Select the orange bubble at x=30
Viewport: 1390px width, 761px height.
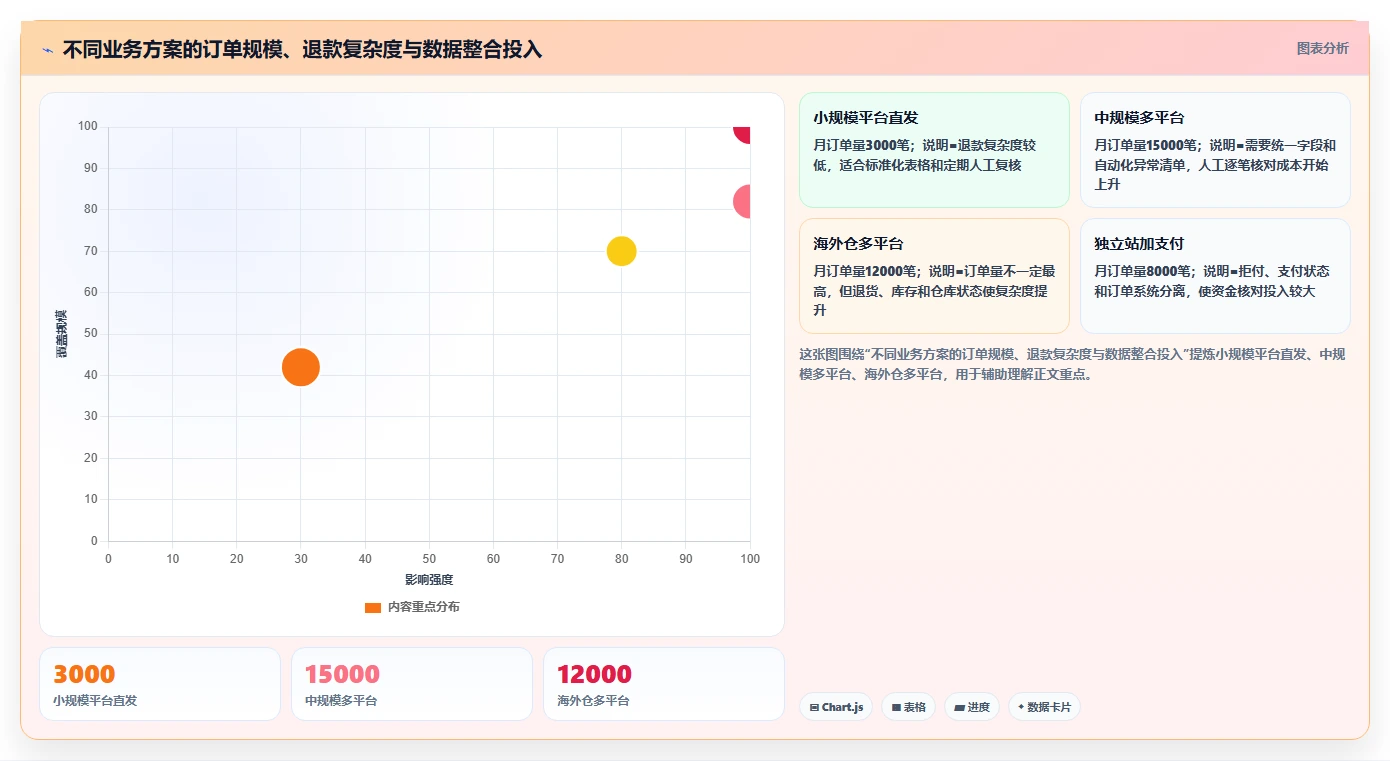pos(300,367)
